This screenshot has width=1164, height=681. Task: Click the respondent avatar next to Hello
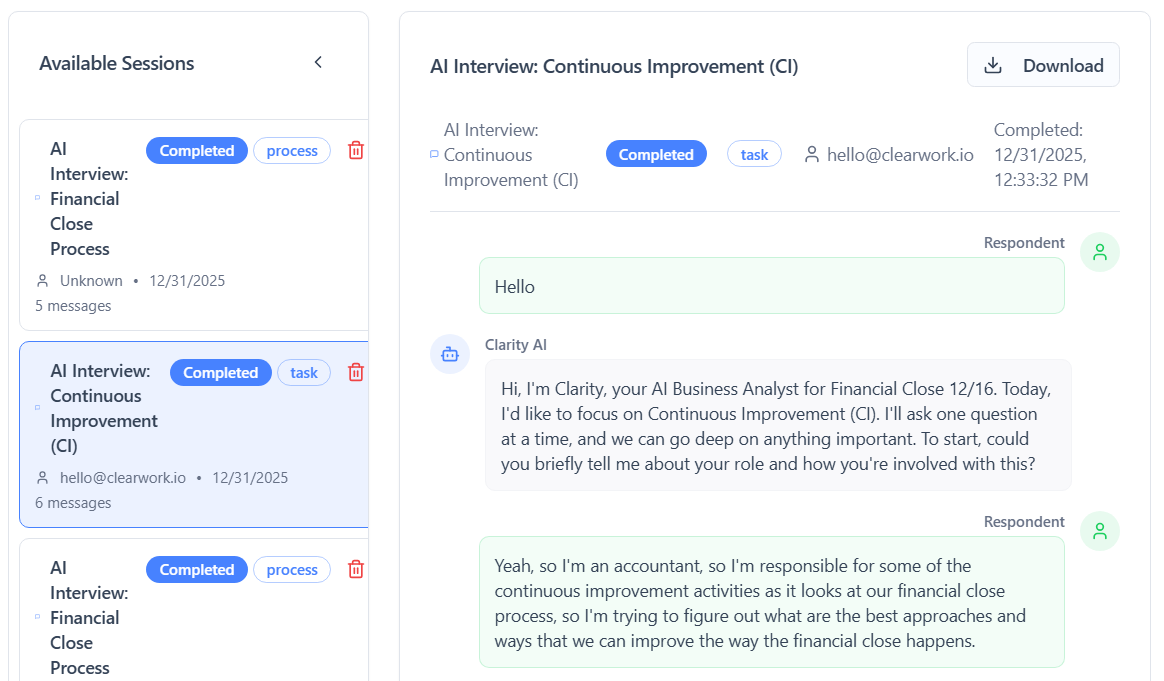pos(1099,252)
